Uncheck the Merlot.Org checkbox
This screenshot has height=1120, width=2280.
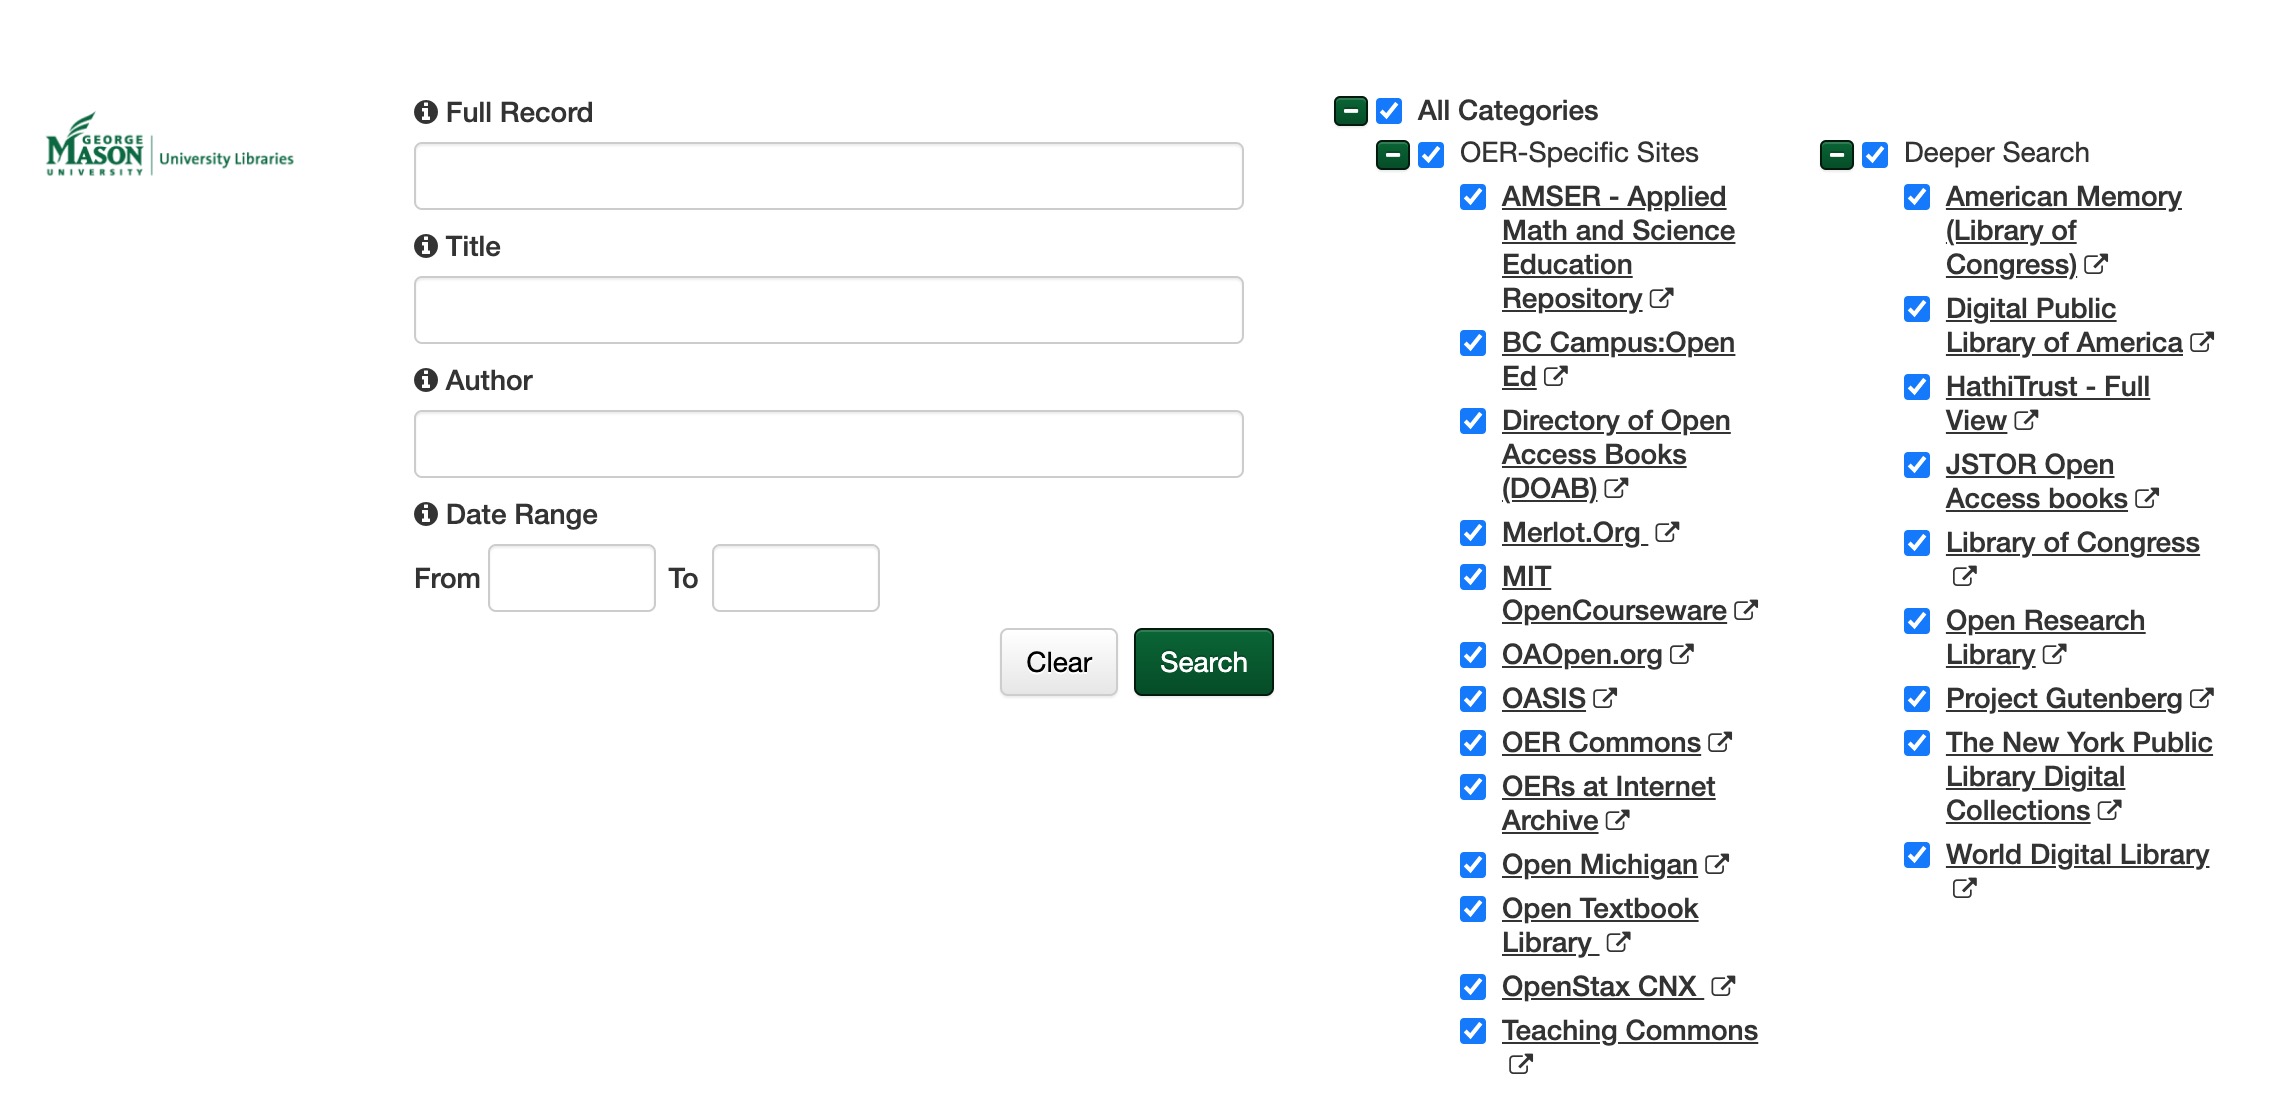point(1473,533)
